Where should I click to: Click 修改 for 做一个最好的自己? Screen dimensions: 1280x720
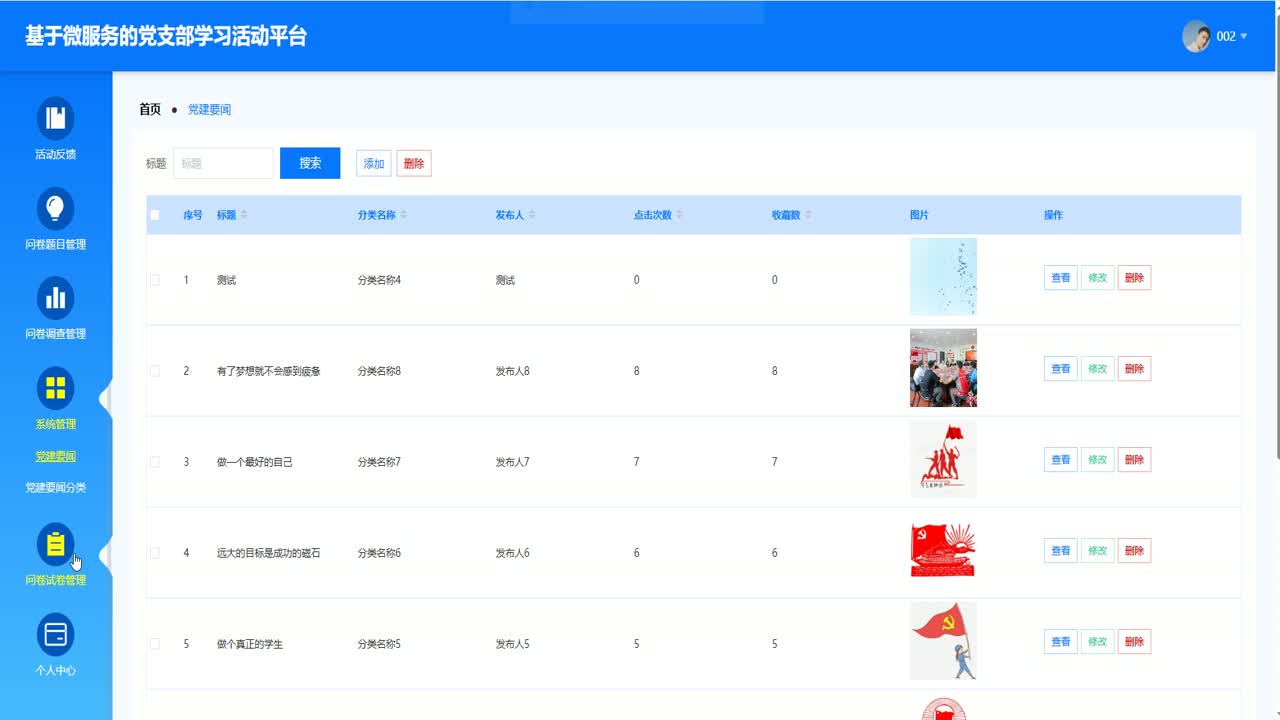click(x=1097, y=460)
